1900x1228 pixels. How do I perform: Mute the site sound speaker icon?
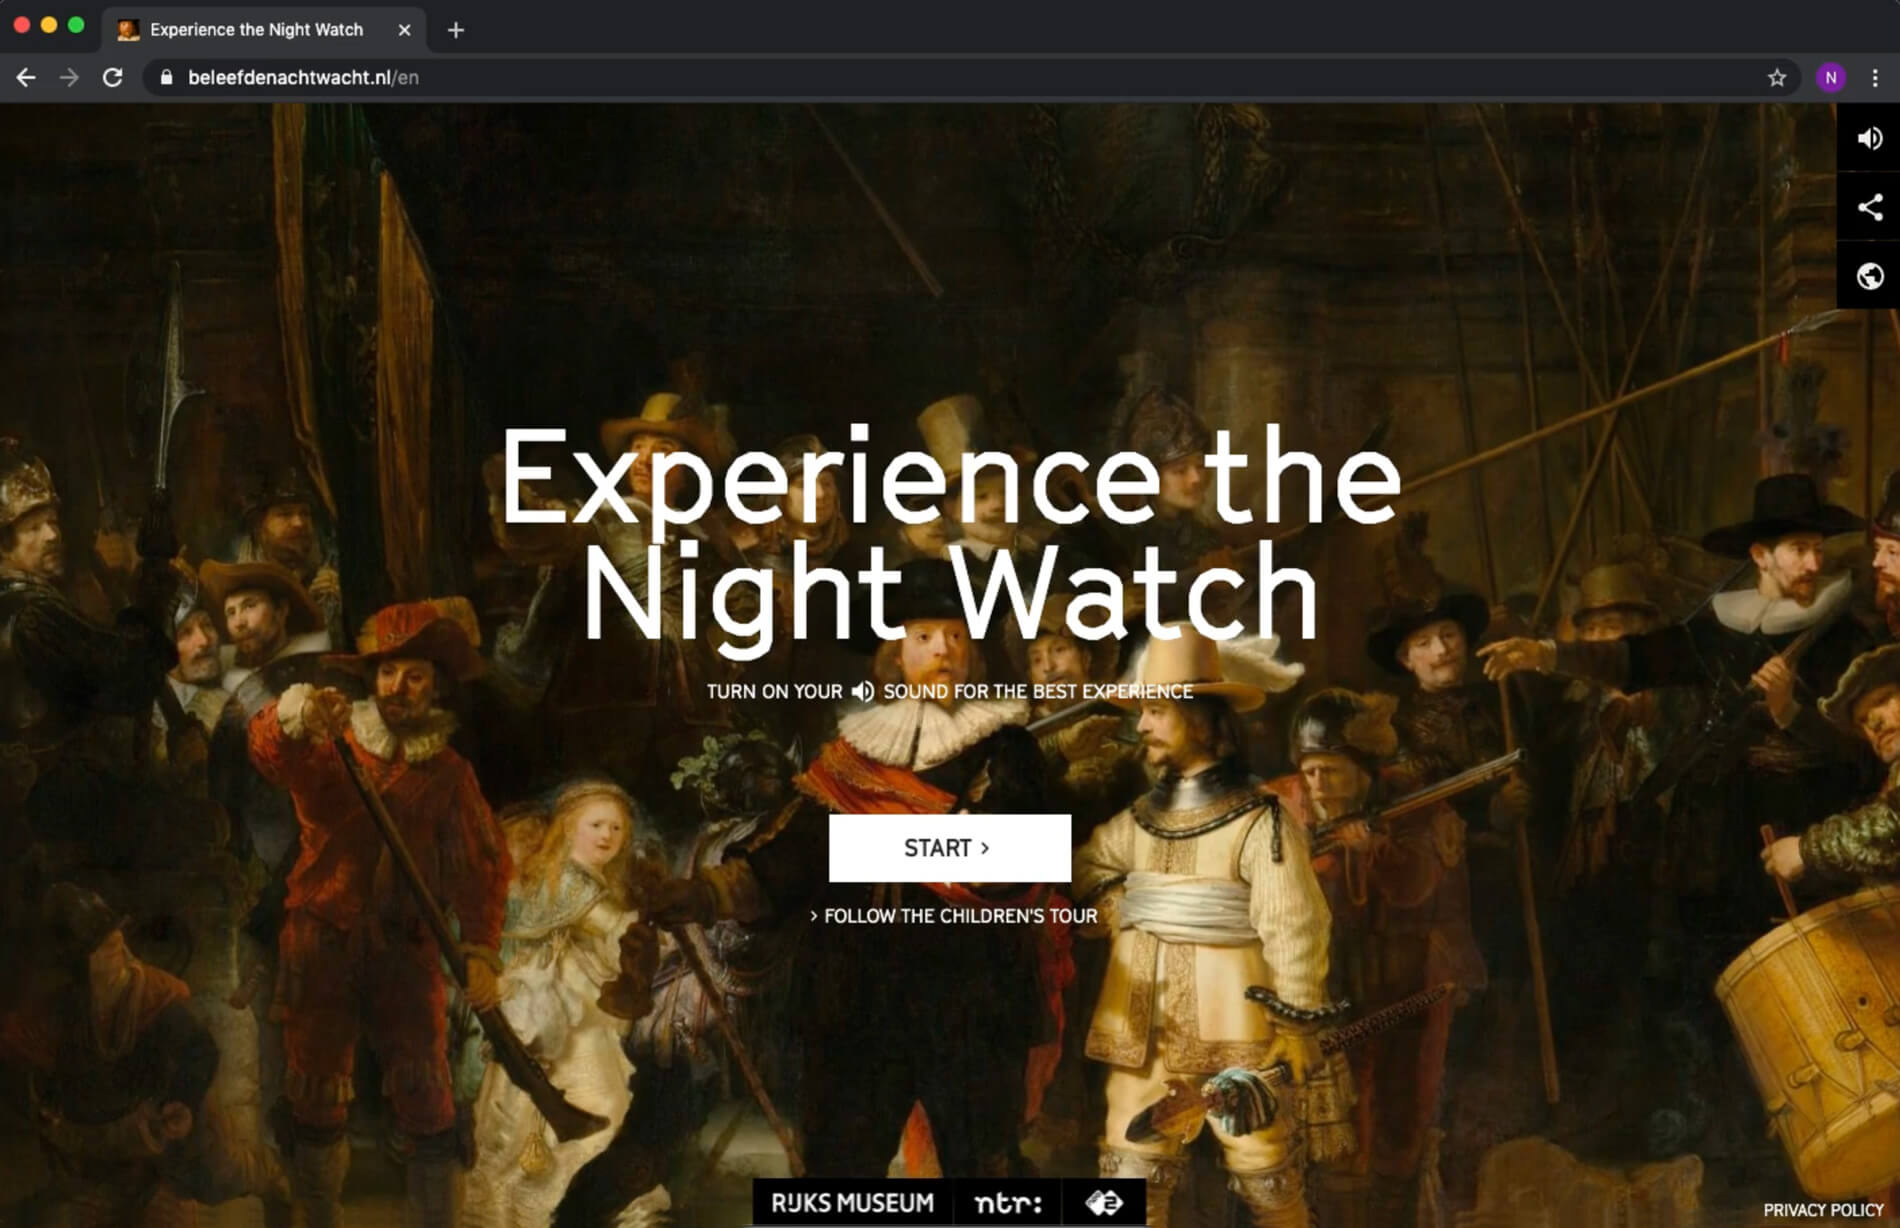1869,138
